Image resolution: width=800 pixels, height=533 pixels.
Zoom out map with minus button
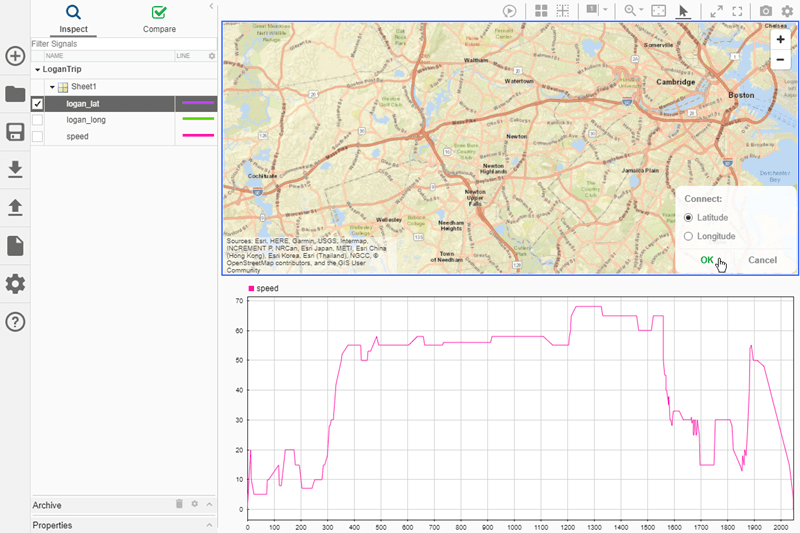[780, 59]
